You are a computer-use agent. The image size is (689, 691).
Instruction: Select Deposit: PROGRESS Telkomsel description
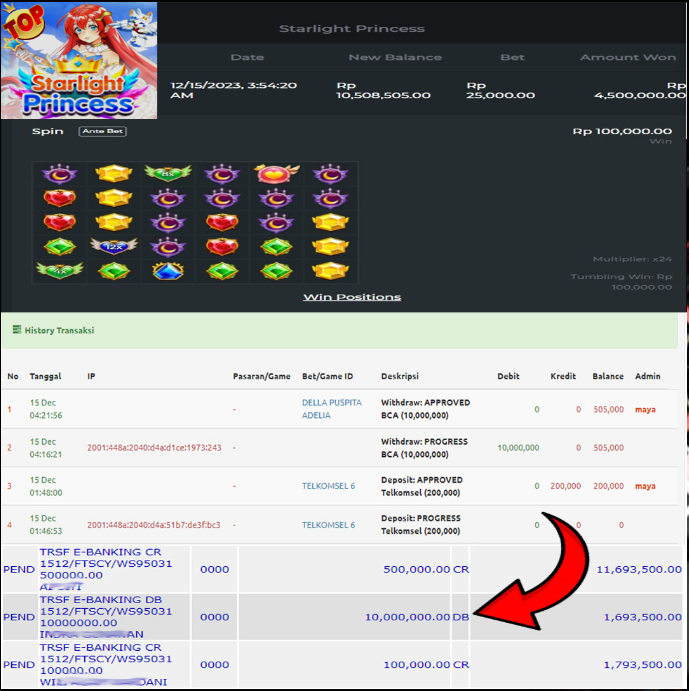421,524
